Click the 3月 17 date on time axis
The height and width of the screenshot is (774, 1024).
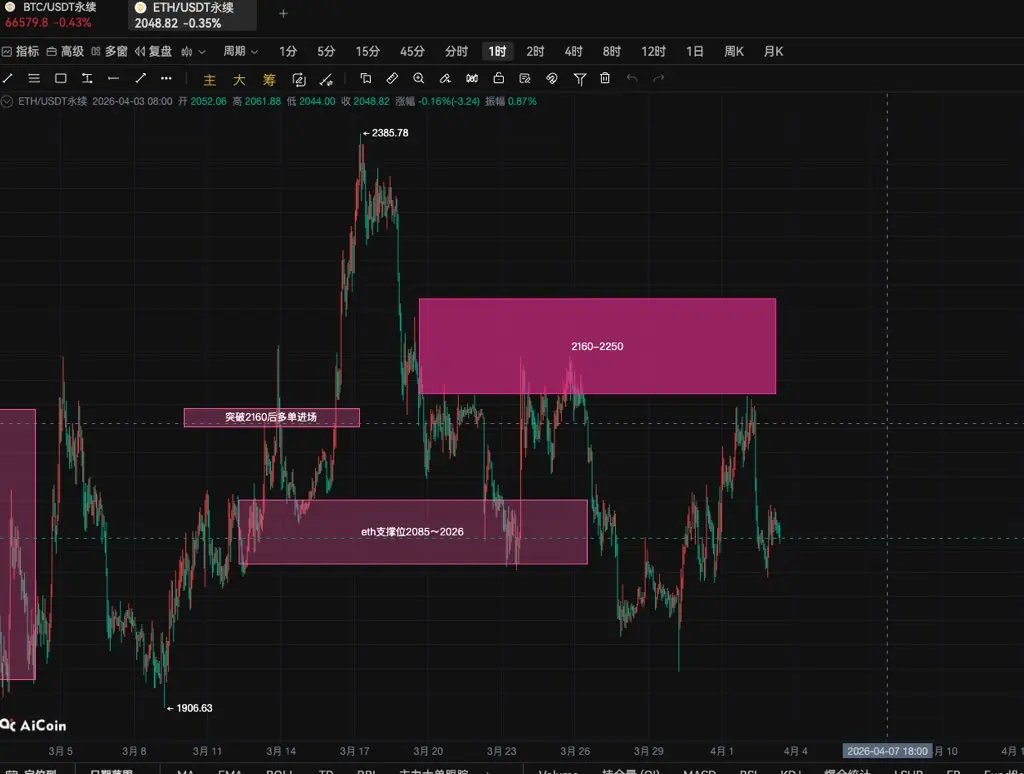[355, 751]
